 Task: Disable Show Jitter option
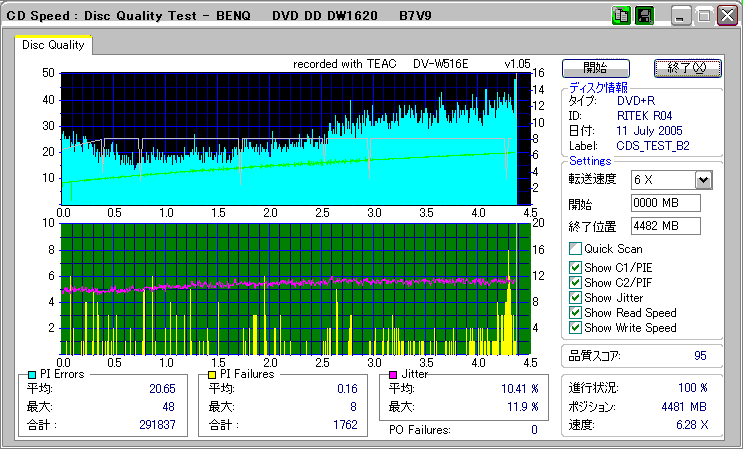(x=575, y=297)
